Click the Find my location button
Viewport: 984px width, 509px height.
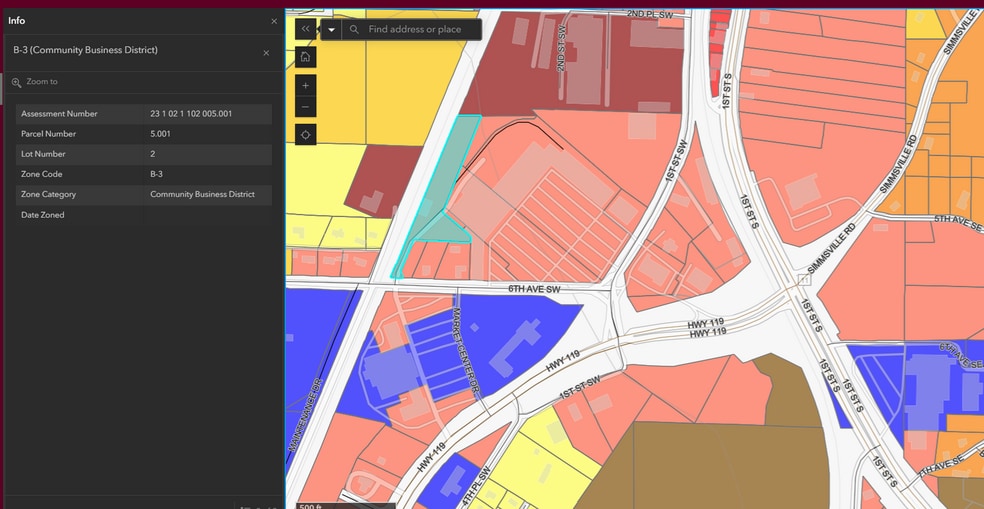click(x=306, y=134)
